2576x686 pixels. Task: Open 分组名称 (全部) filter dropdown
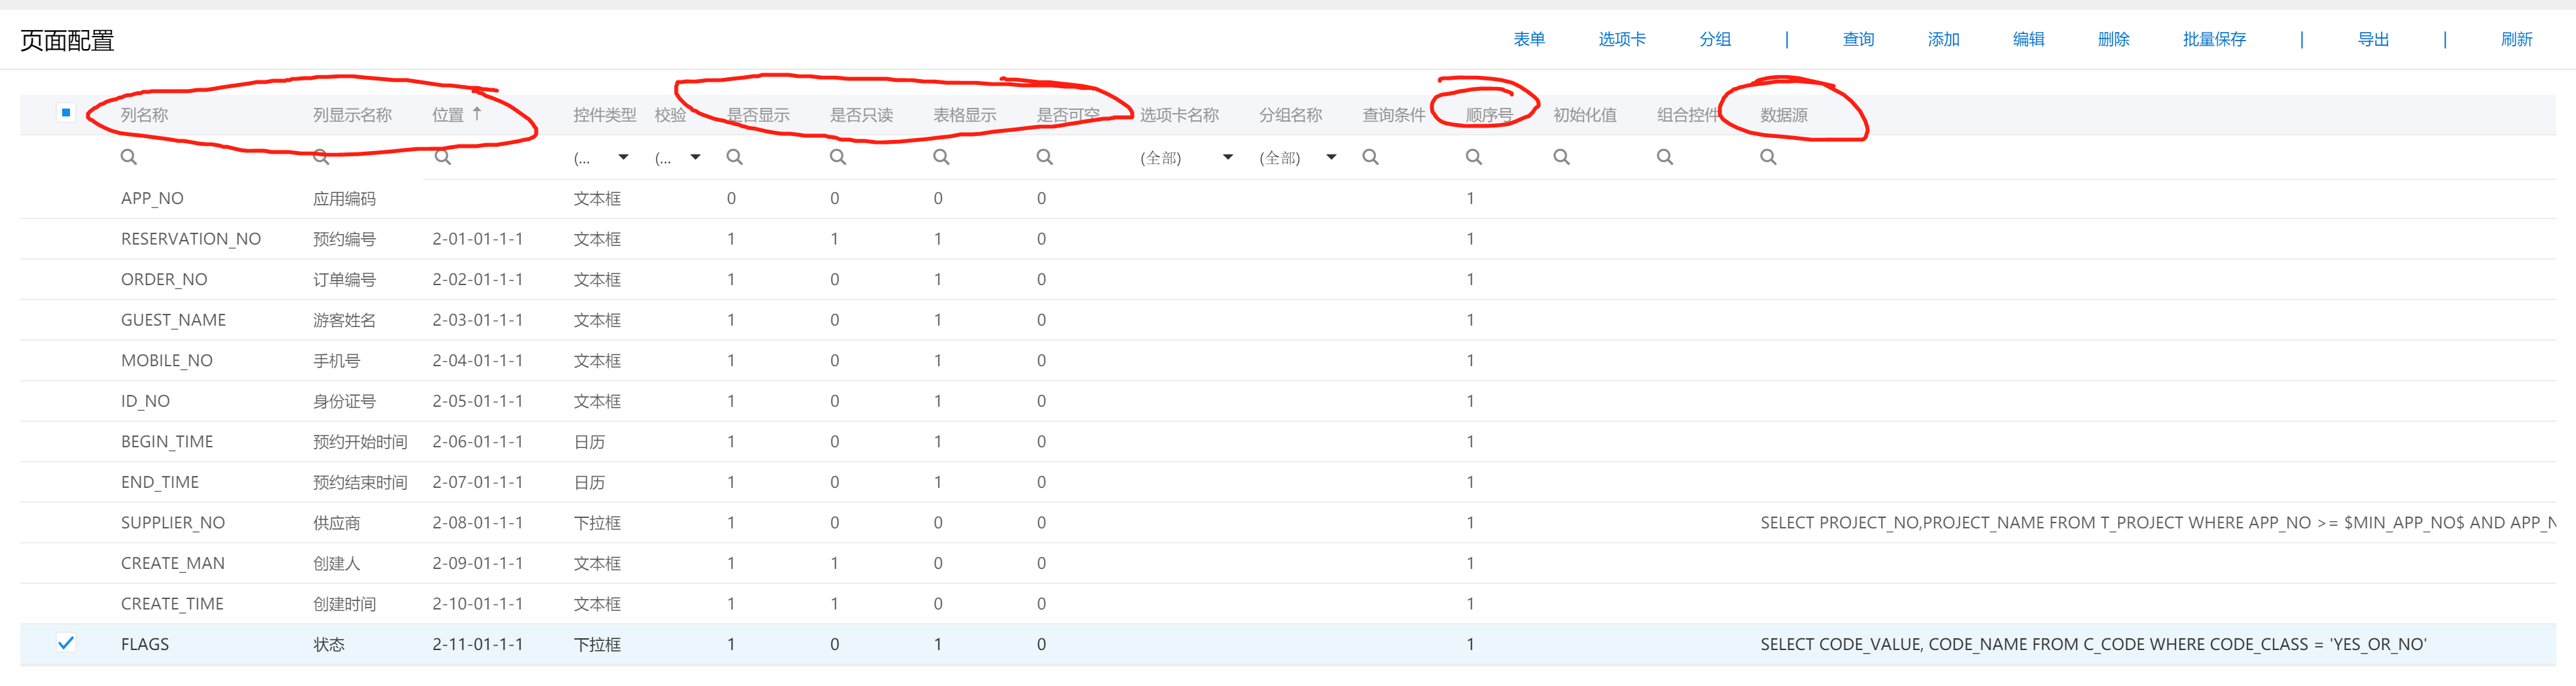(1331, 157)
